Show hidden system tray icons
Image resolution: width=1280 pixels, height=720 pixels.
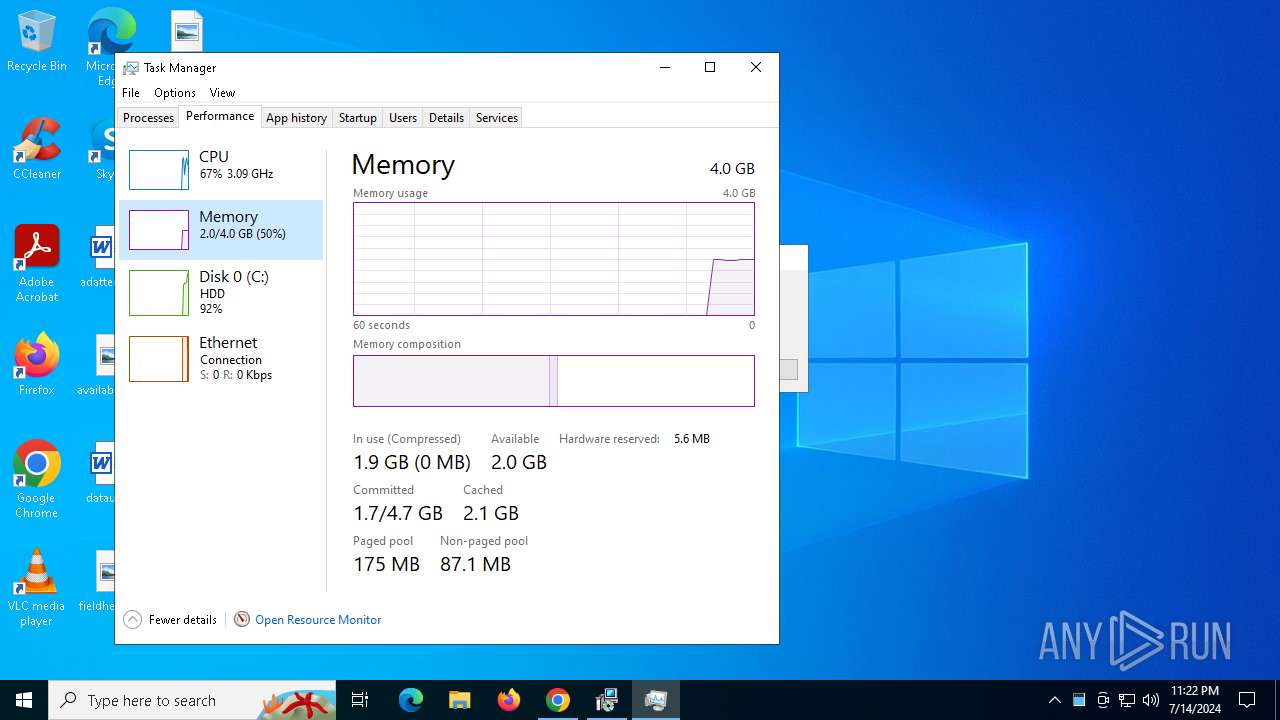point(1054,700)
